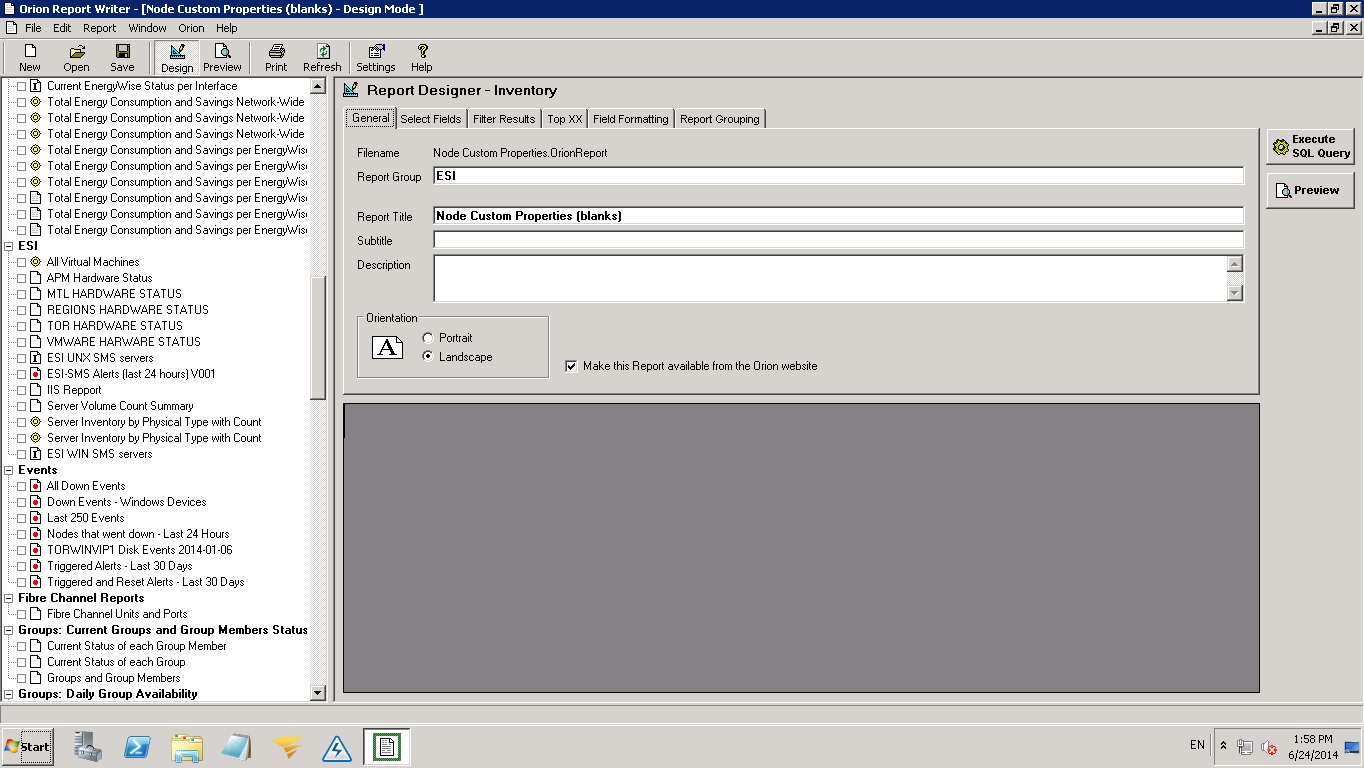Click the Start button
This screenshot has height=768, width=1364.
(x=27, y=746)
